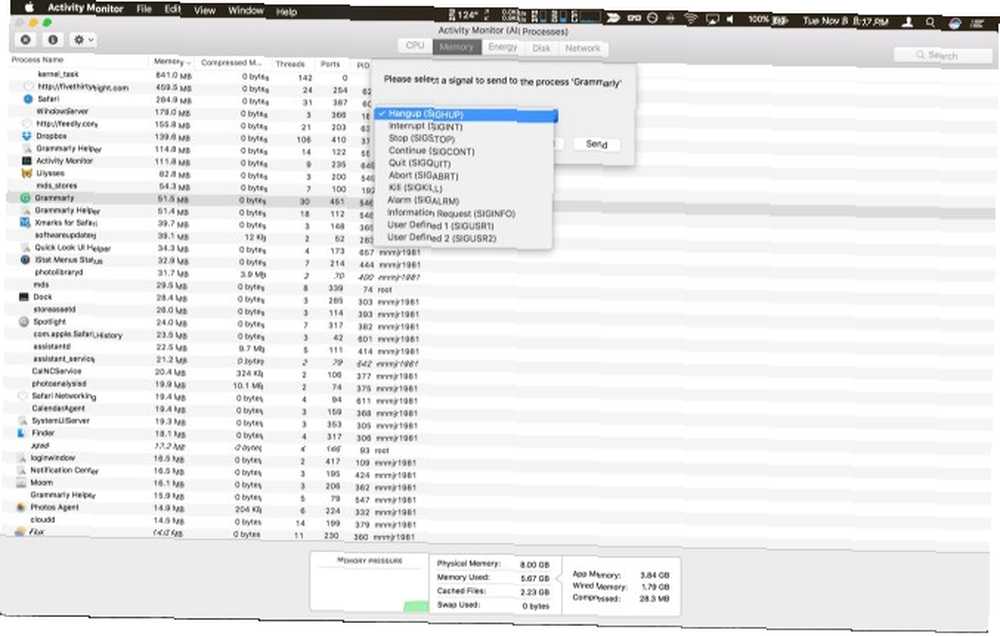The width and height of the screenshot is (1000, 636).
Task: Click the Memory Pressure graph
Action: click(x=369, y=584)
